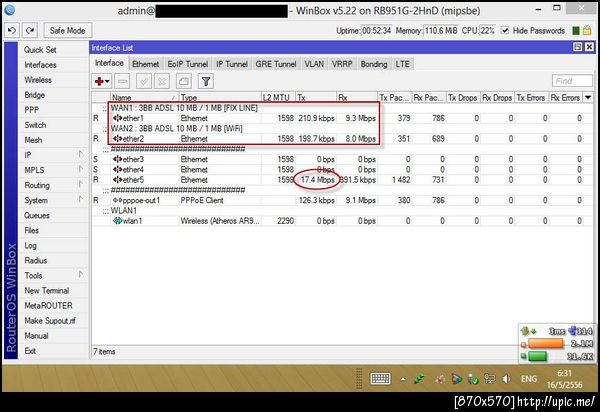The width and height of the screenshot is (600, 412).
Task: Click the lock icon beside Hide Passwords
Action: click(587, 30)
